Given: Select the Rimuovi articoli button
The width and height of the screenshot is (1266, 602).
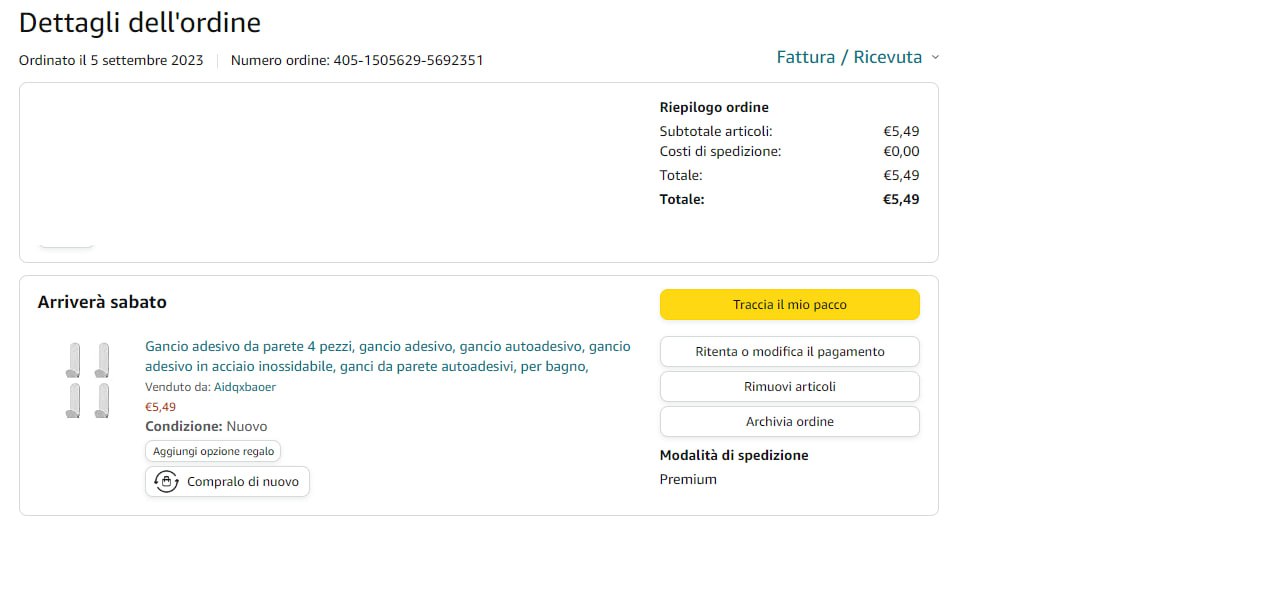Looking at the screenshot, I should [x=789, y=387].
